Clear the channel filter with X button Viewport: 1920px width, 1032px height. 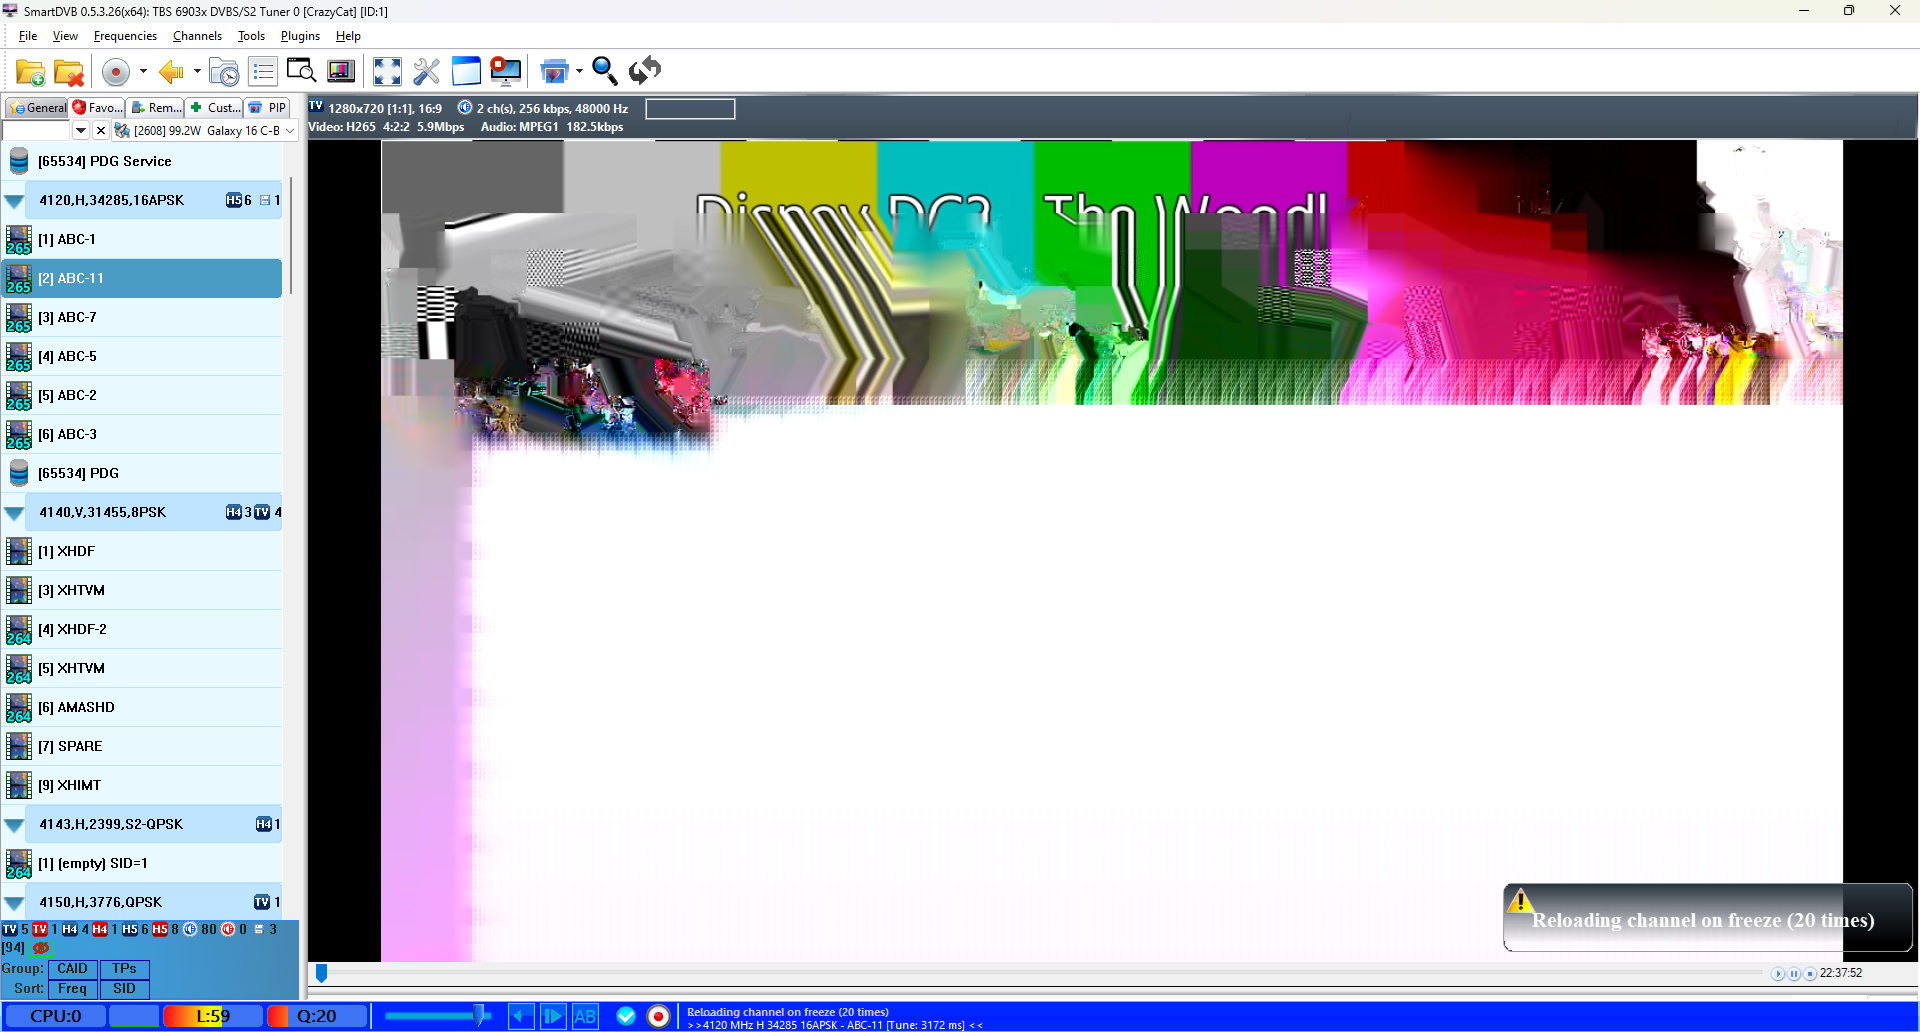(100, 131)
